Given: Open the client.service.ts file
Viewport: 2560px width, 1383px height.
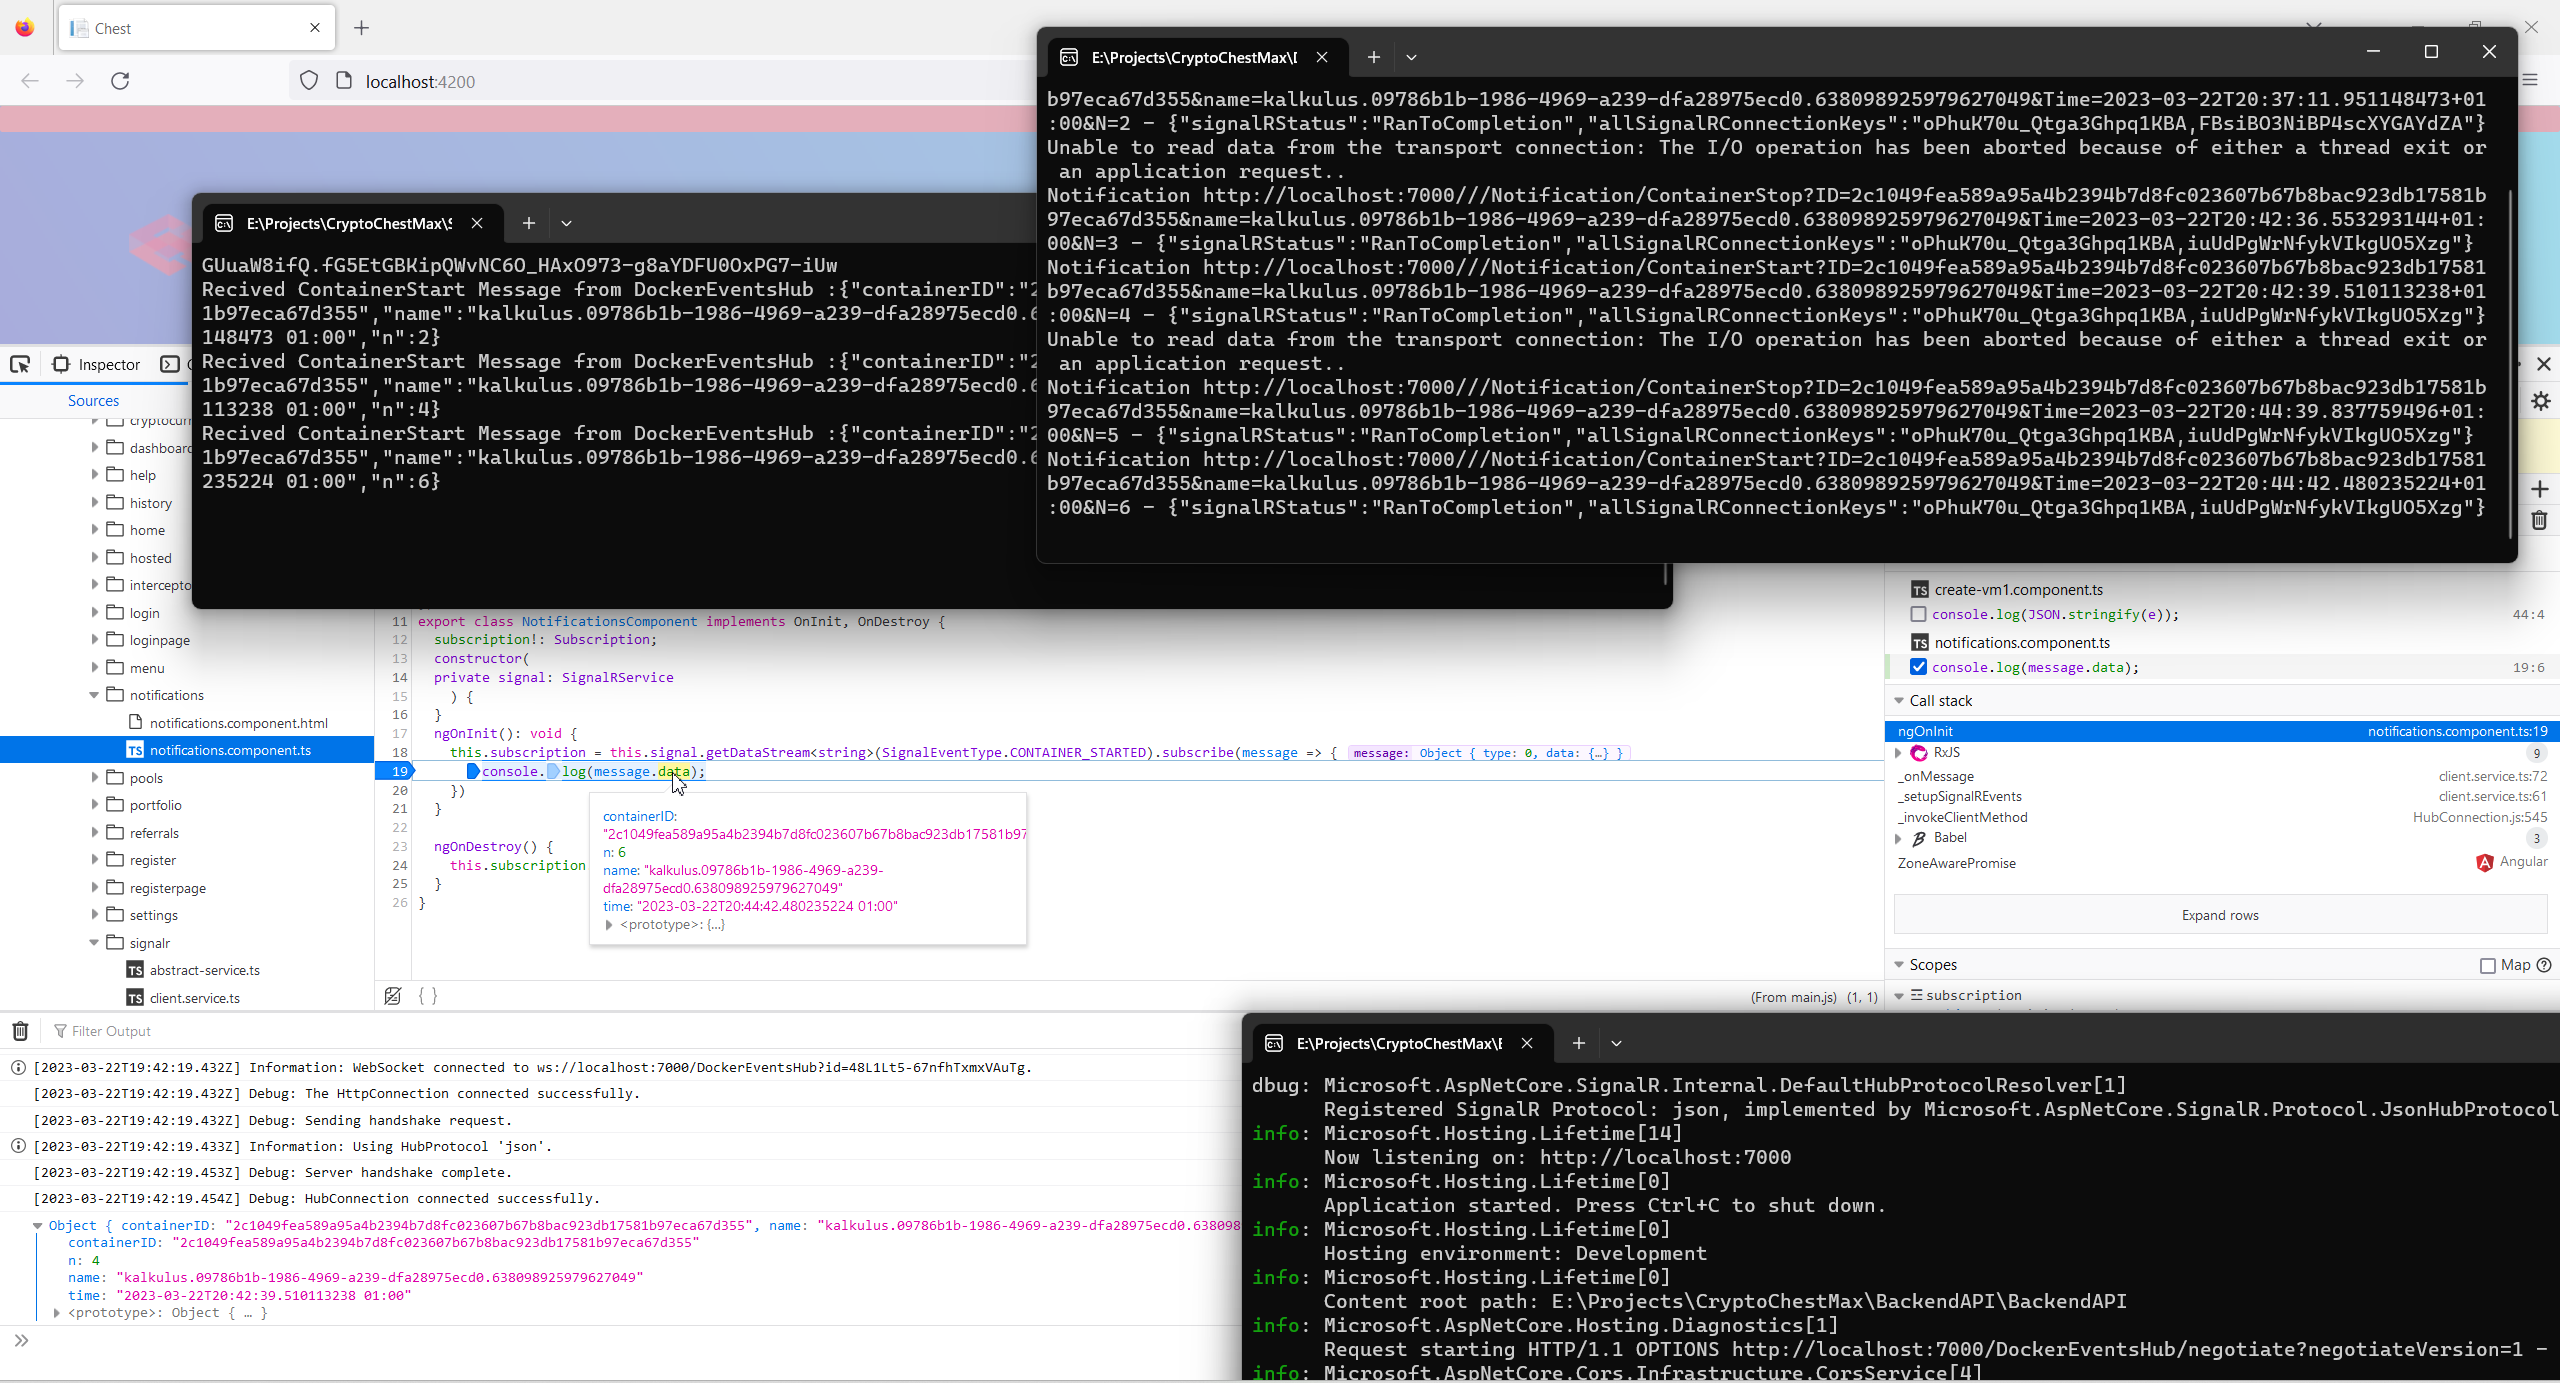Looking at the screenshot, I should point(194,998).
